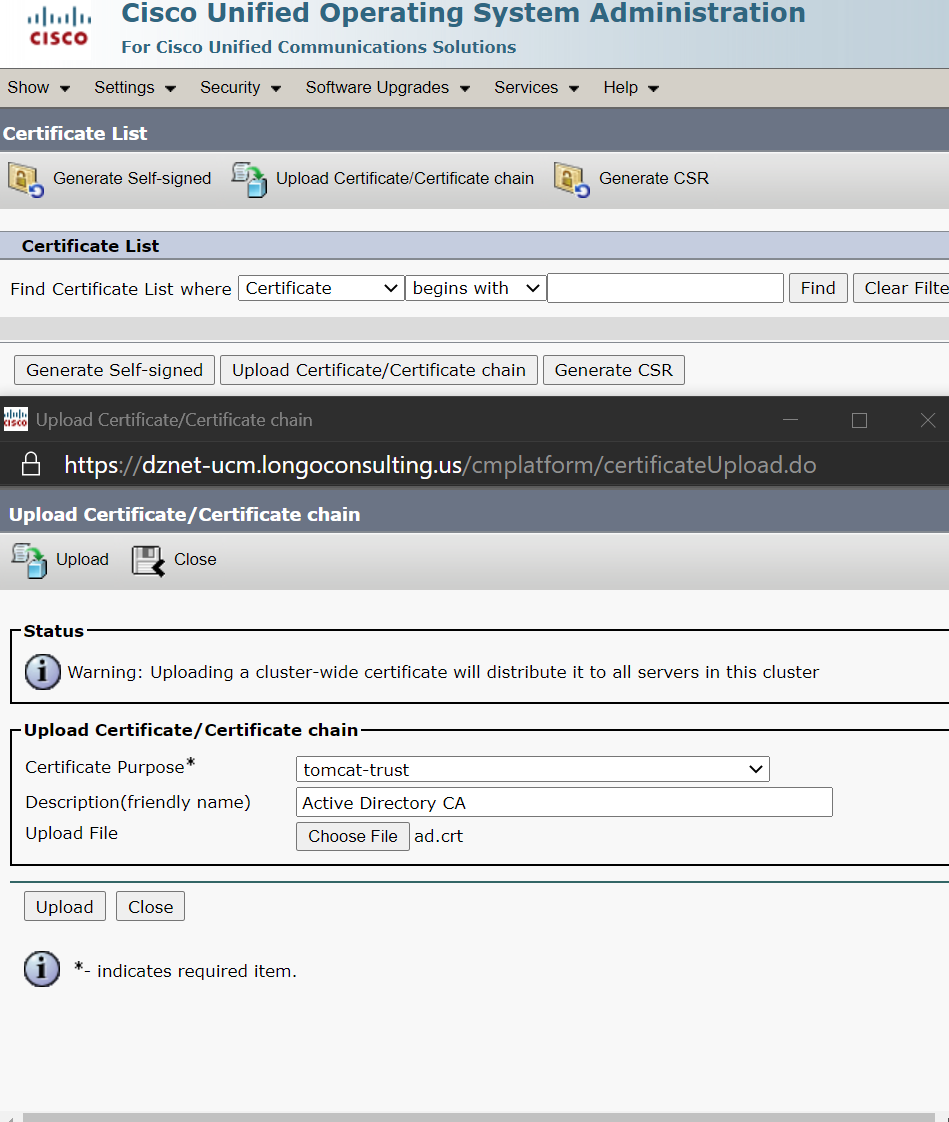Open the Security menu

tap(240, 87)
